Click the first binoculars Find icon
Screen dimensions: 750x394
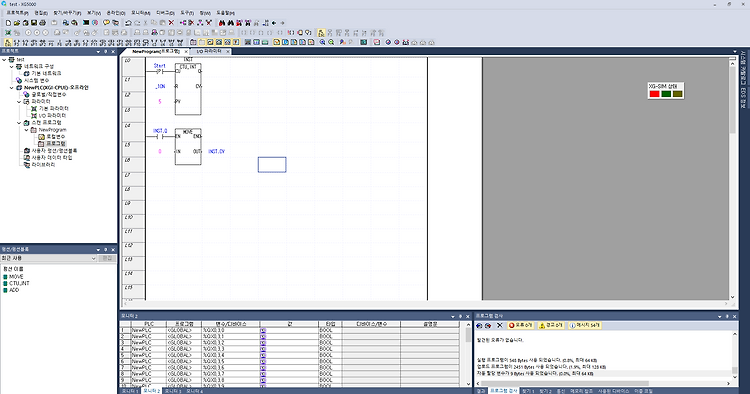pyautogui.click(x=222, y=22)
